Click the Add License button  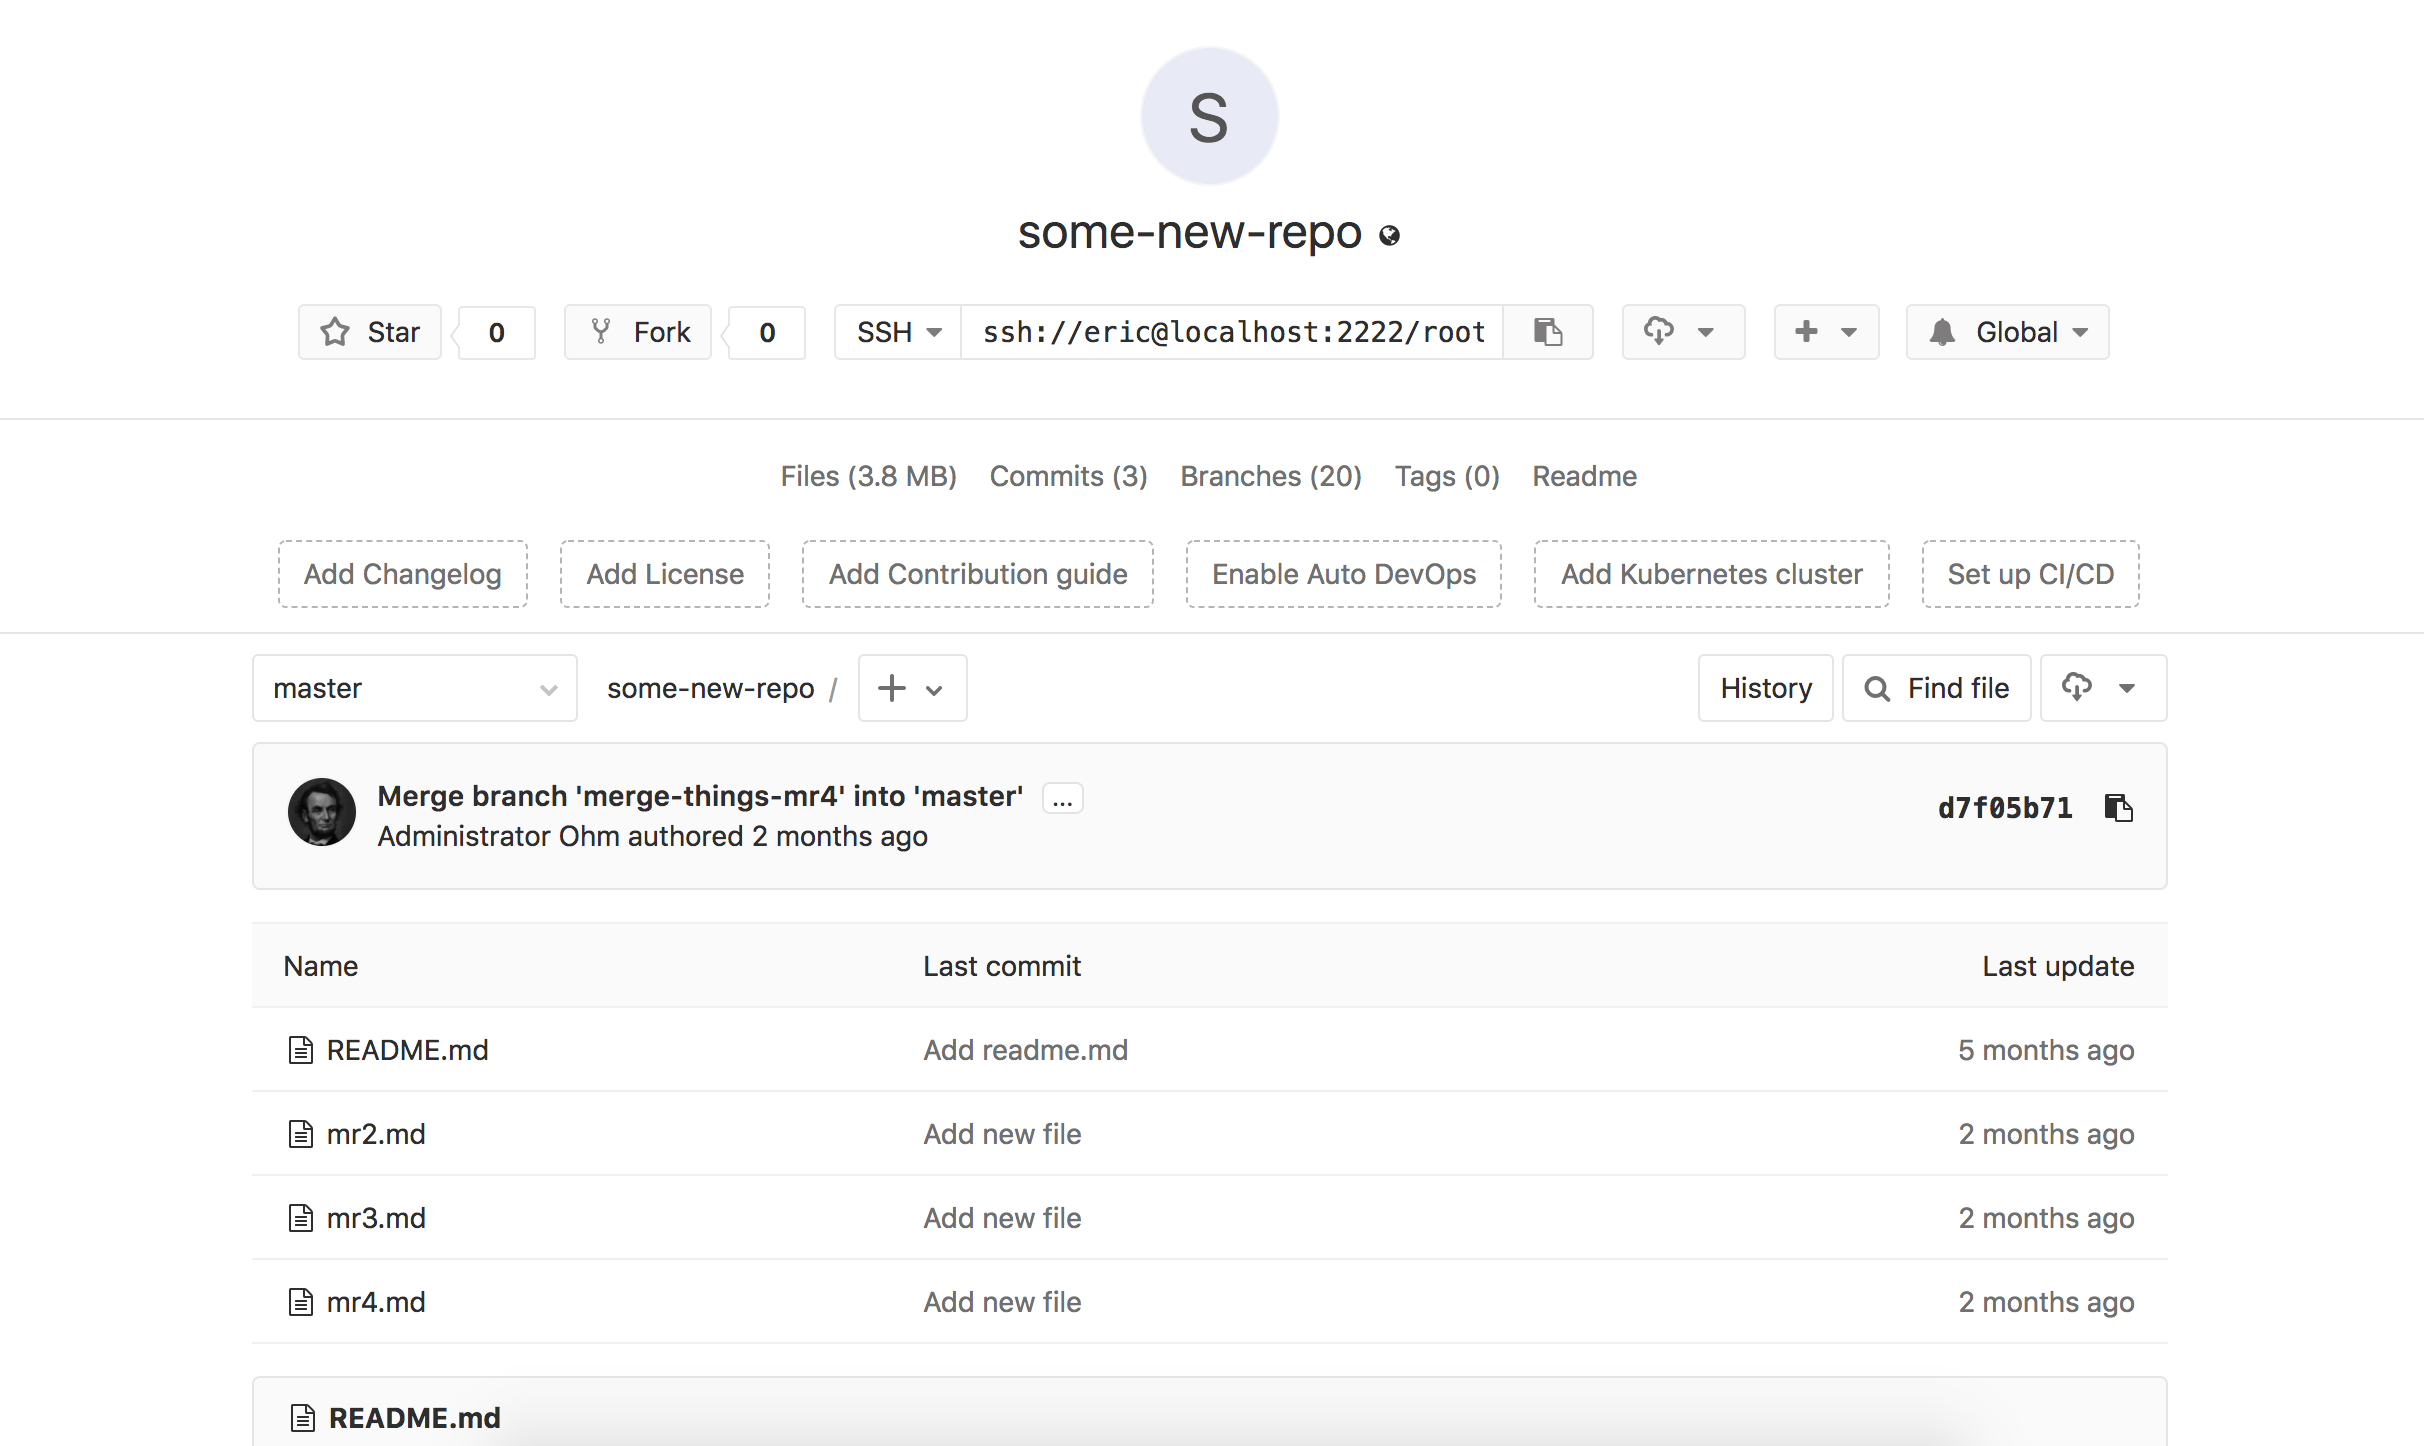pyautogui.click(x=665, y=574)
